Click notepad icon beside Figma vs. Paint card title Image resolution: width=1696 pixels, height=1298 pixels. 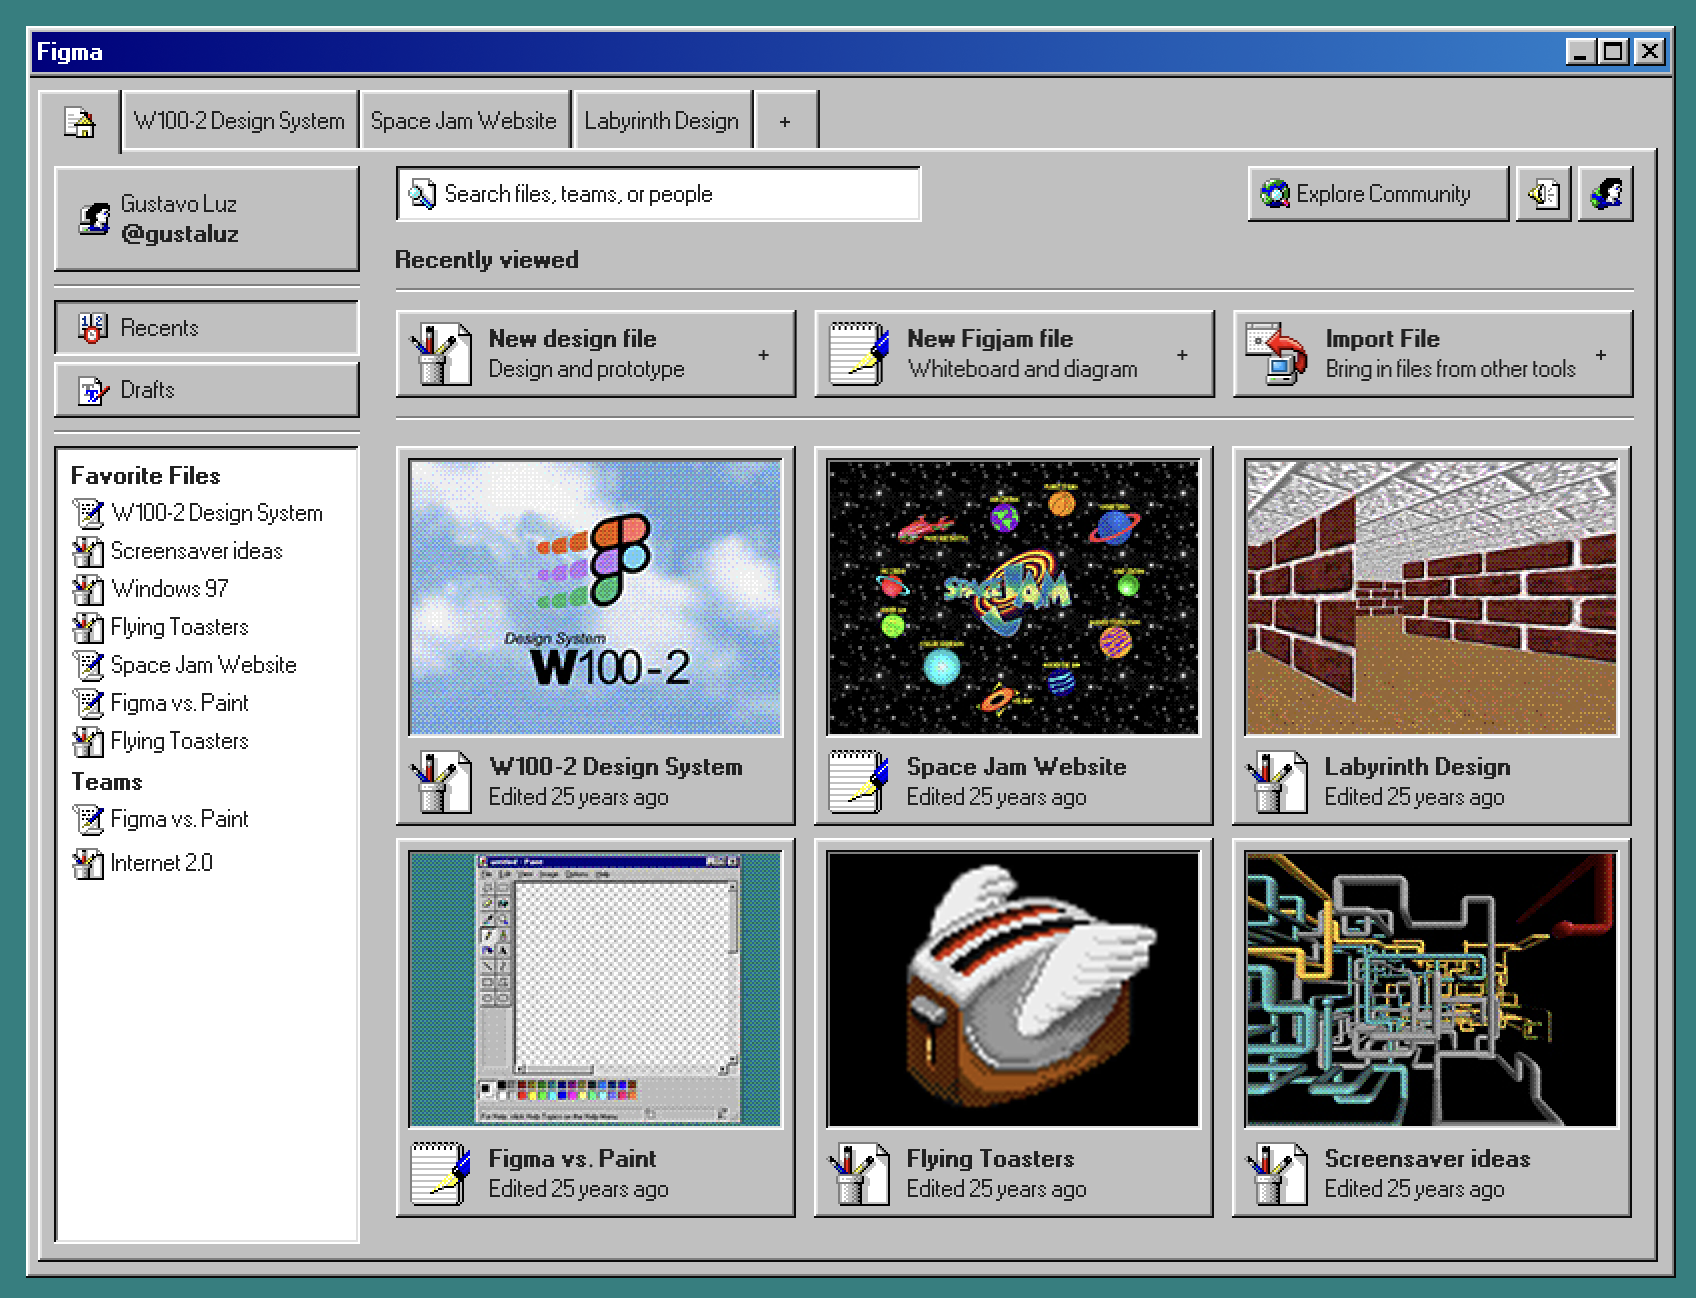coord(441,1174)
